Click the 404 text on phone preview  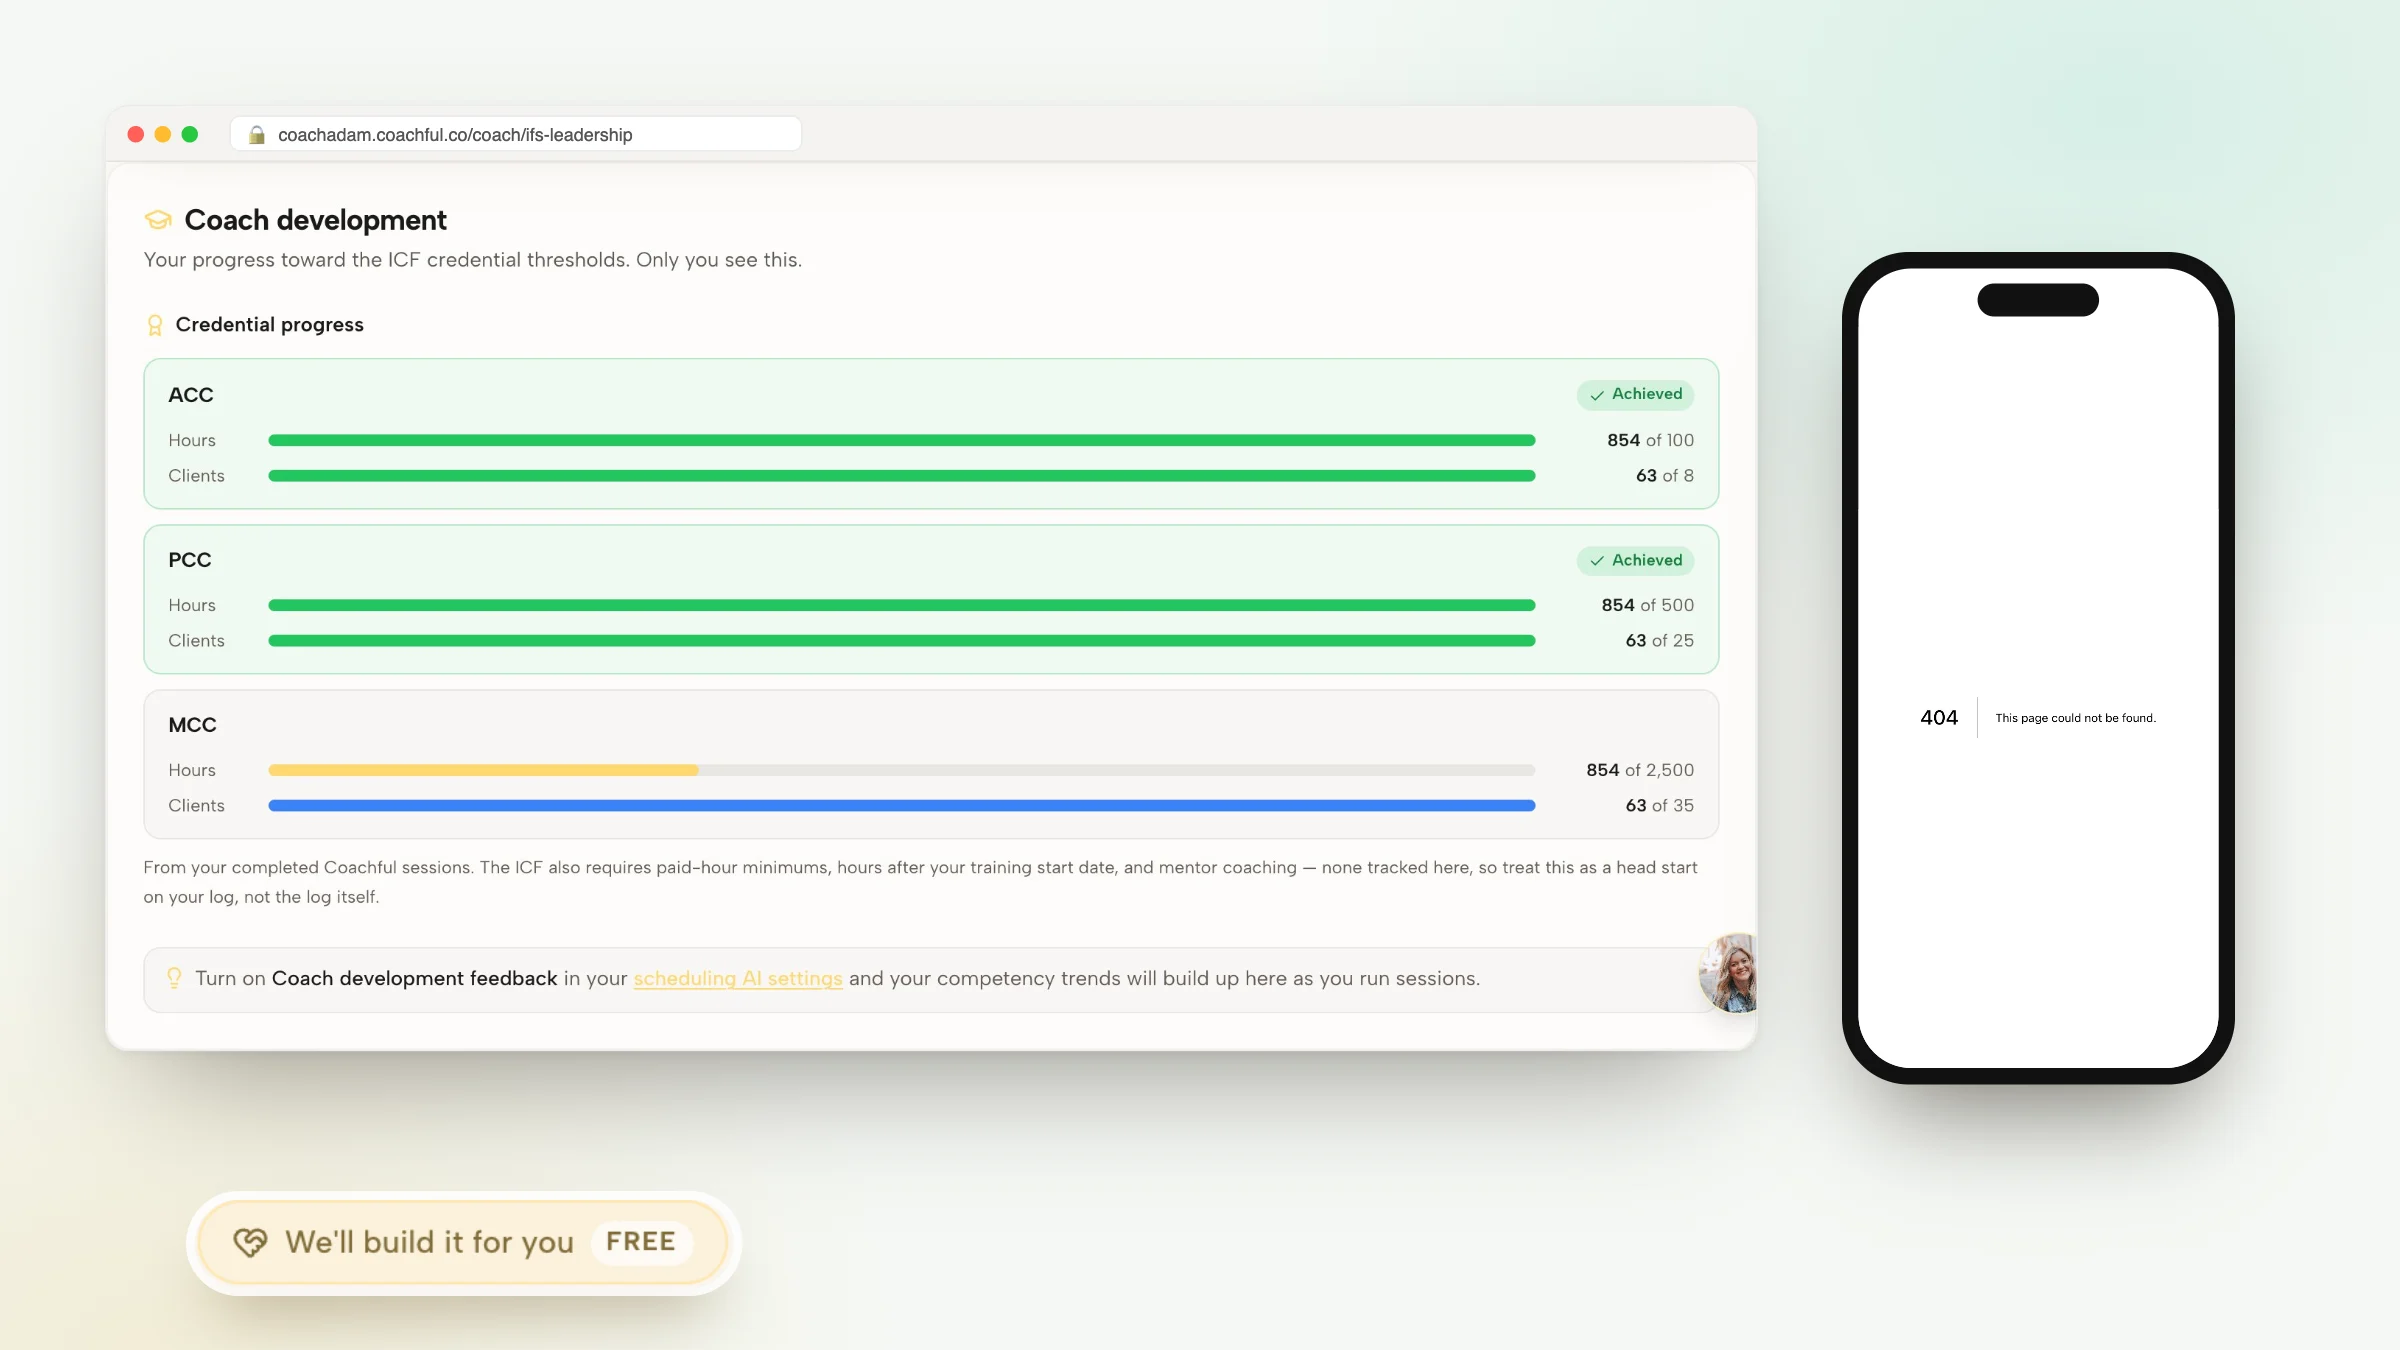click(x=1939, y=717)
